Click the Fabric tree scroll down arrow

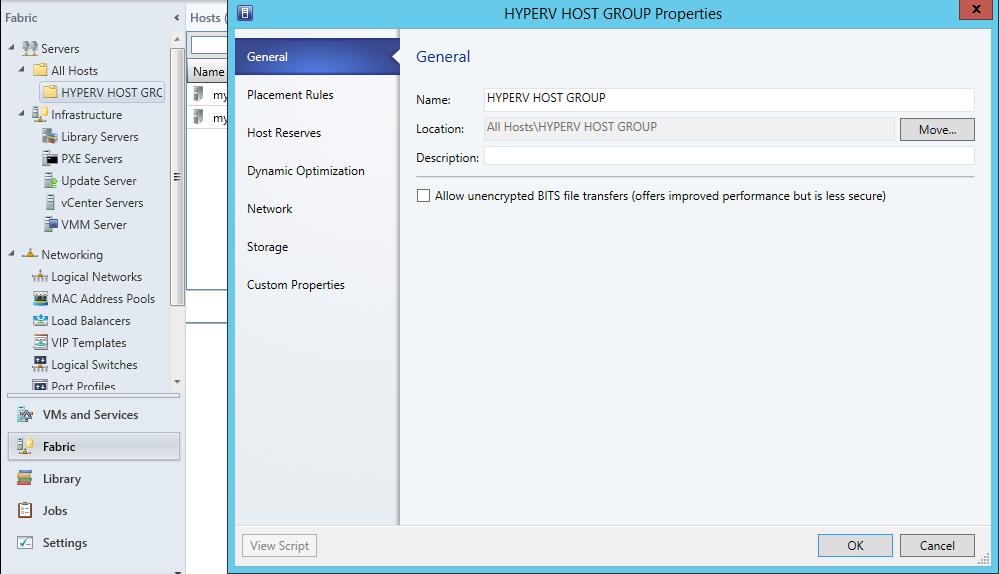click(x=177, y=382)
